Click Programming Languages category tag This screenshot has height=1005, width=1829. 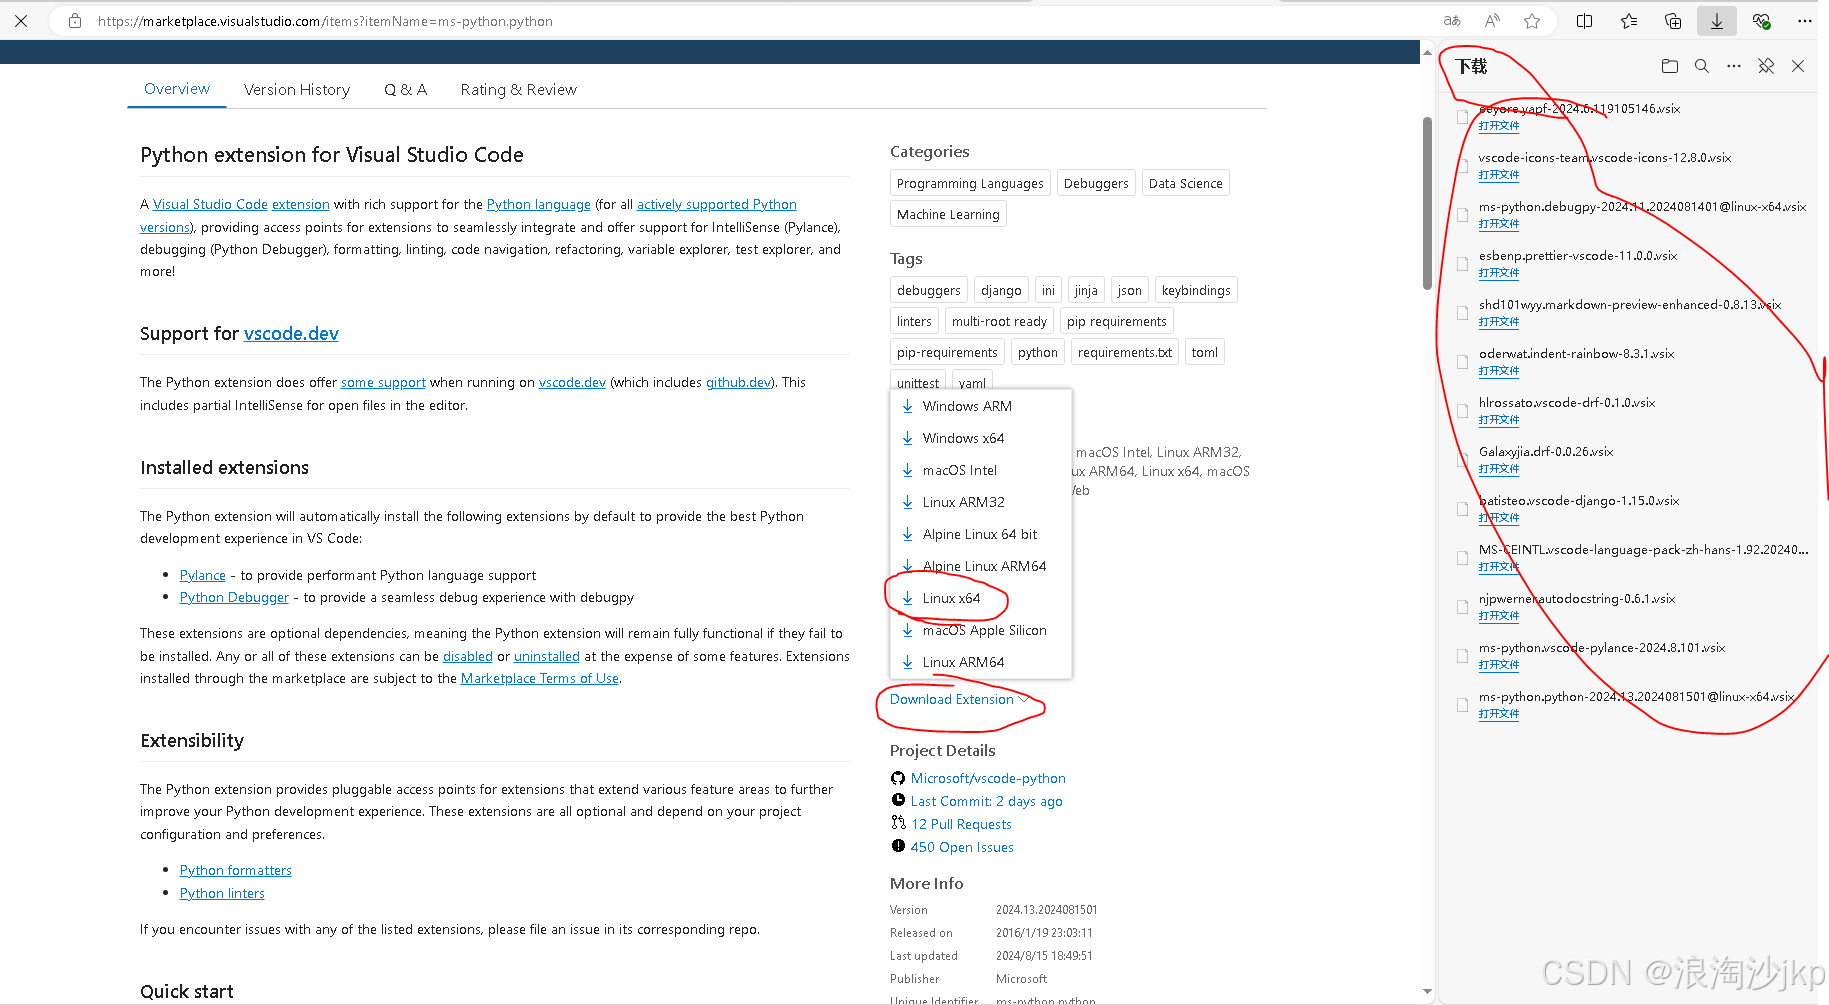970,183
